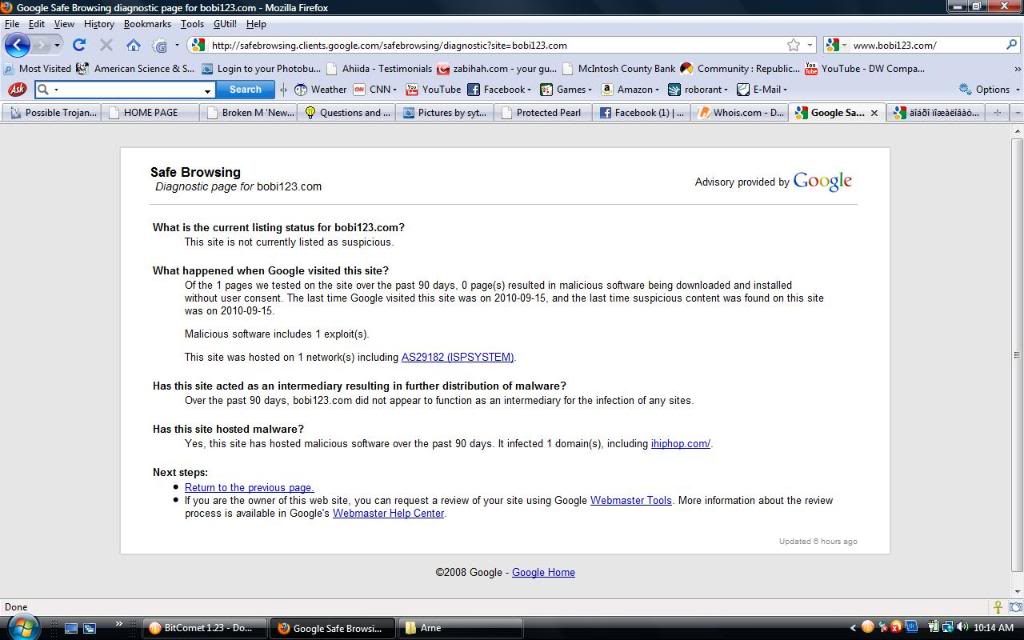This screenshot has height=640, width=1024.
Task: Switch to the Protected Pearl tab
Action: point(543,112)
